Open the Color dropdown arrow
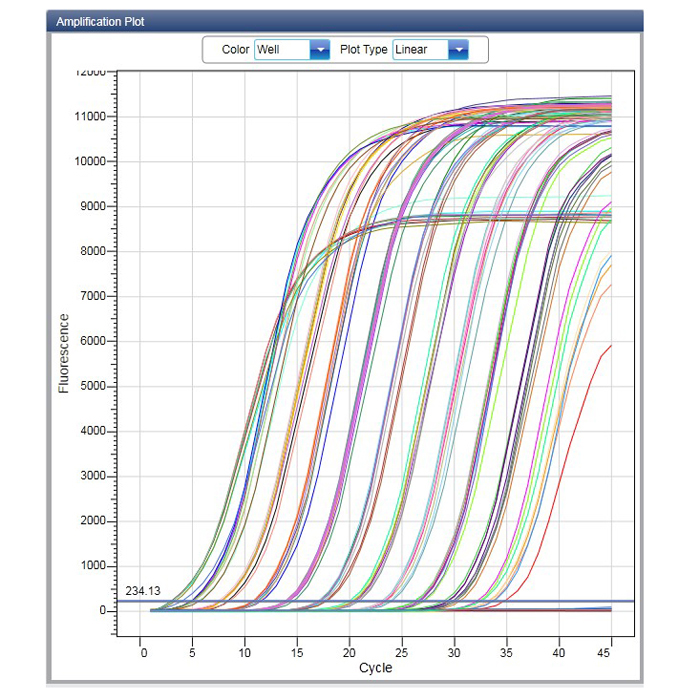This screenshot has width=700, height=700. pos(320,49)
